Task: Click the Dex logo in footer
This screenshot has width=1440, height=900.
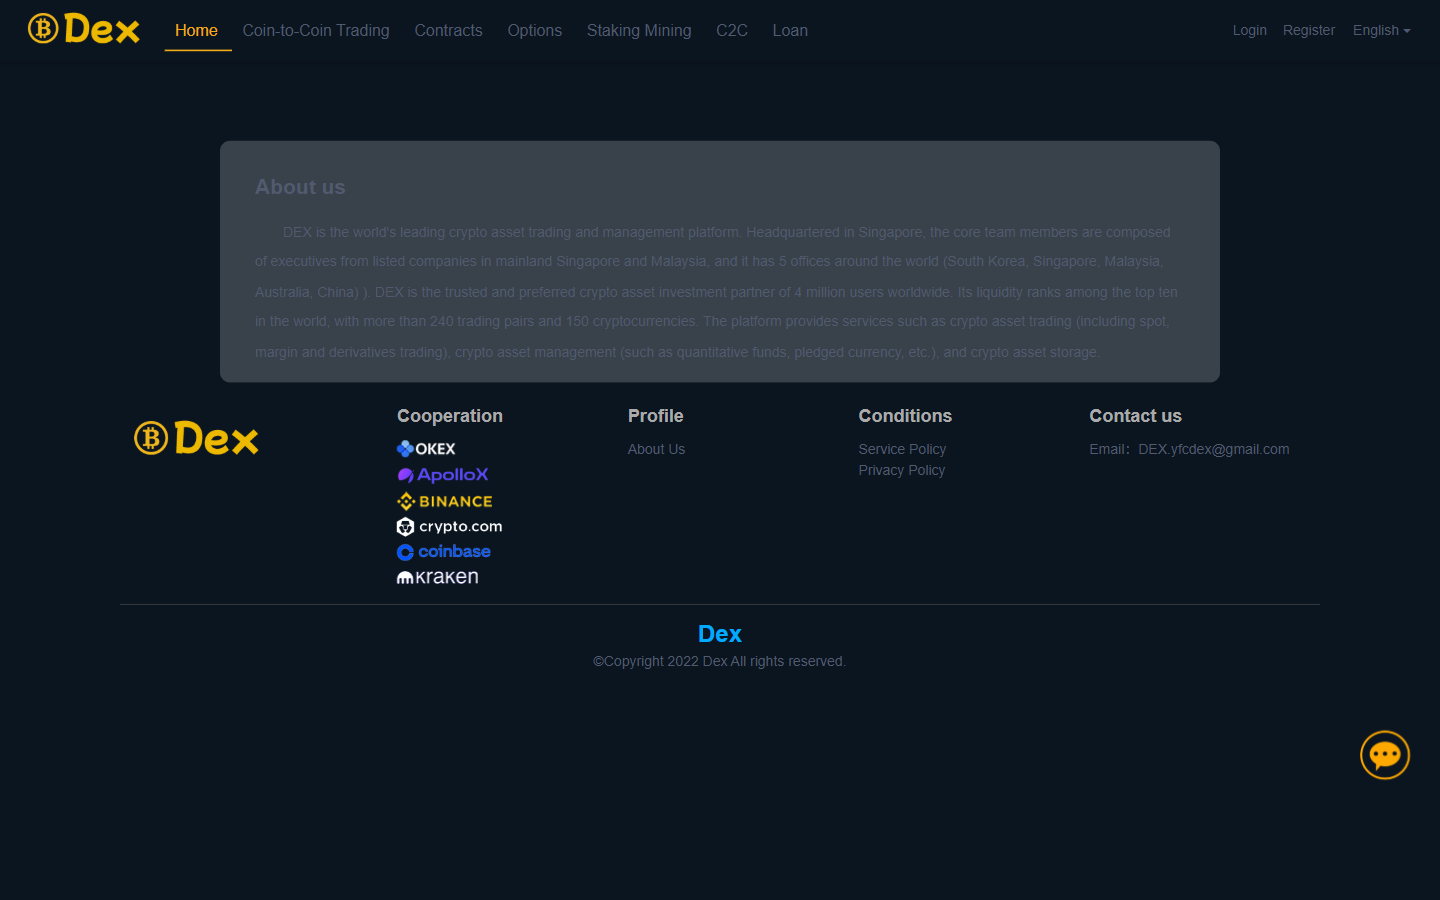Action: [x=197, y=438]
